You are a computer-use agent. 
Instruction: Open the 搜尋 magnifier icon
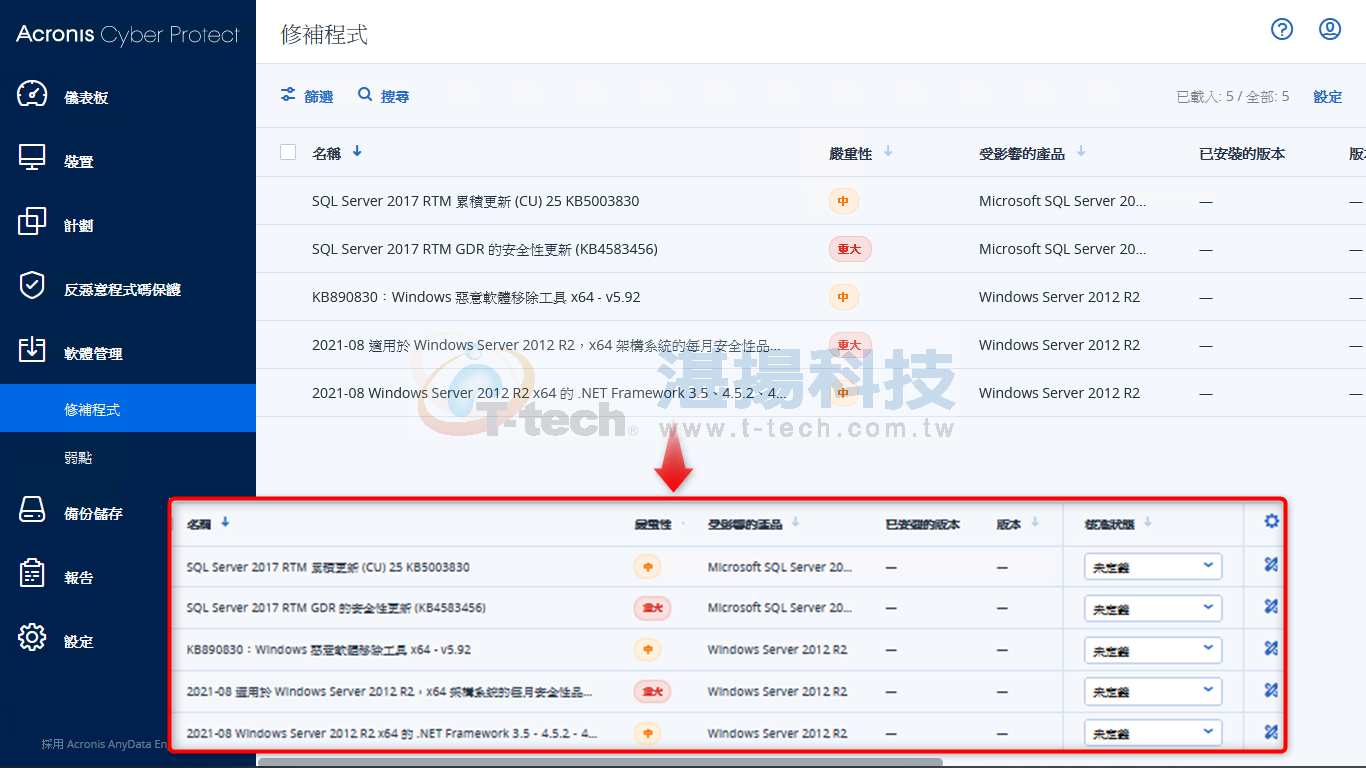365,94
